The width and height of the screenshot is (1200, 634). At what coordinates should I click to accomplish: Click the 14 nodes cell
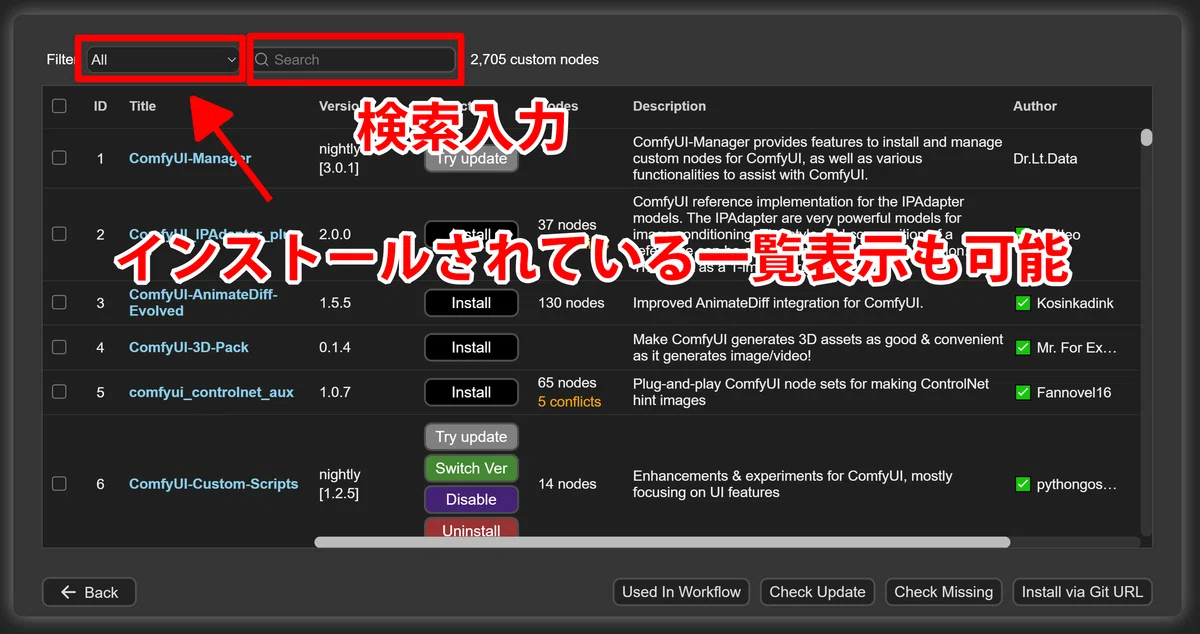(x=567, y=484)
